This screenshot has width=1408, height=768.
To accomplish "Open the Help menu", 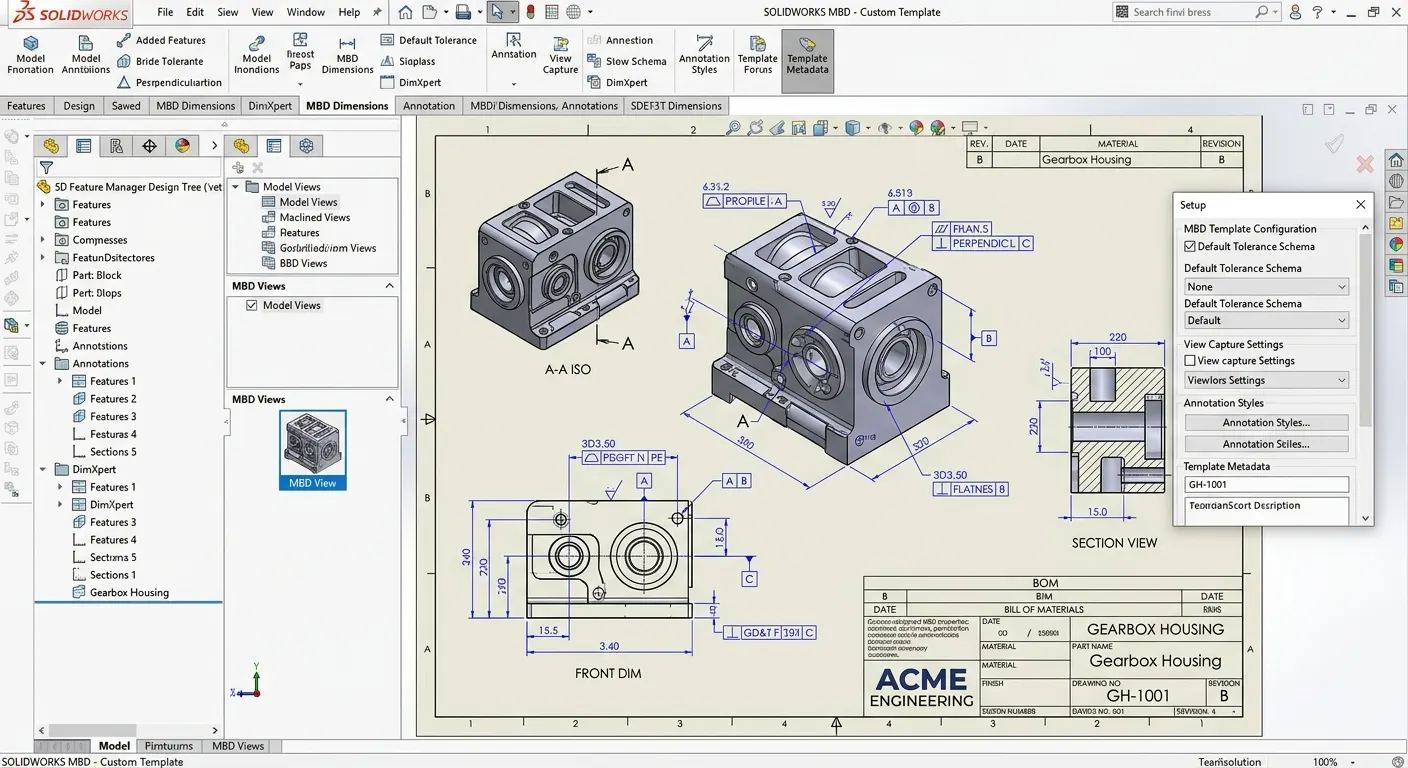I will click(349, 12).
